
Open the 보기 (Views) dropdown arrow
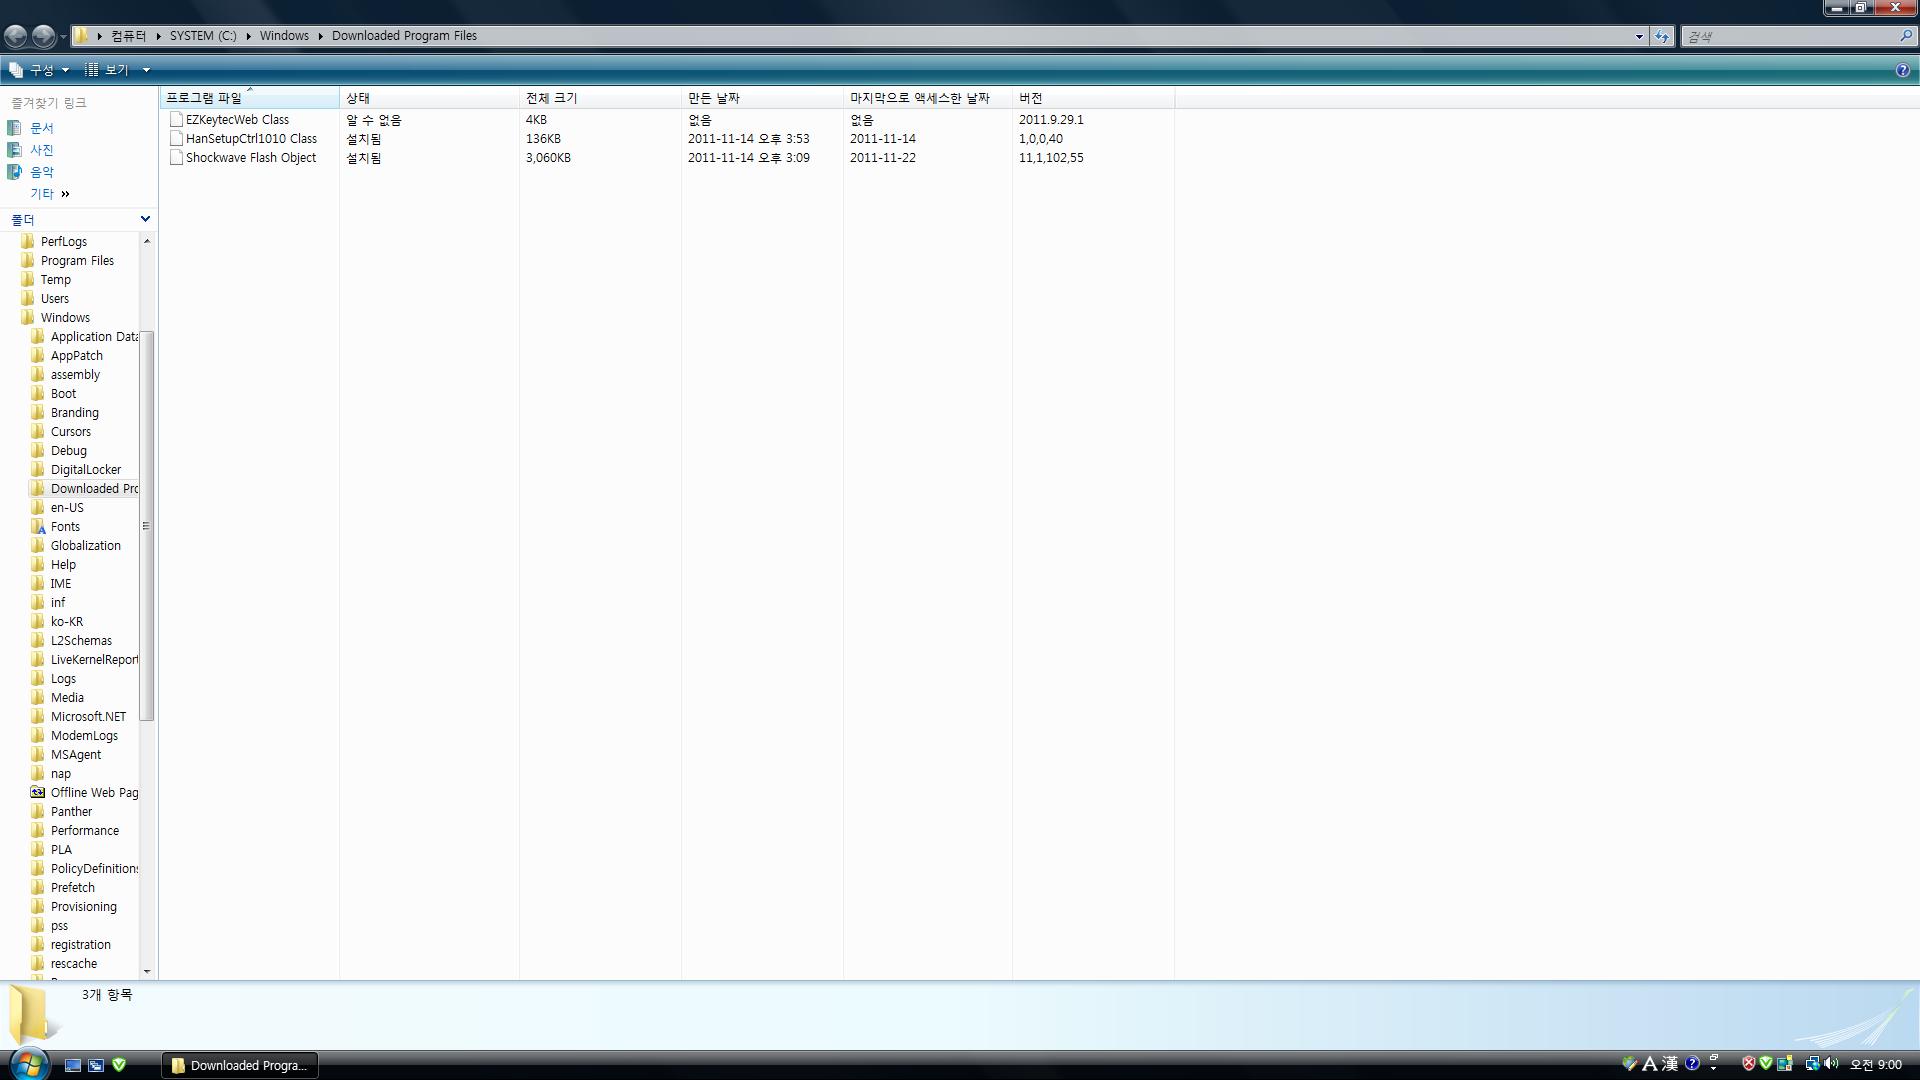pos(146,70)
